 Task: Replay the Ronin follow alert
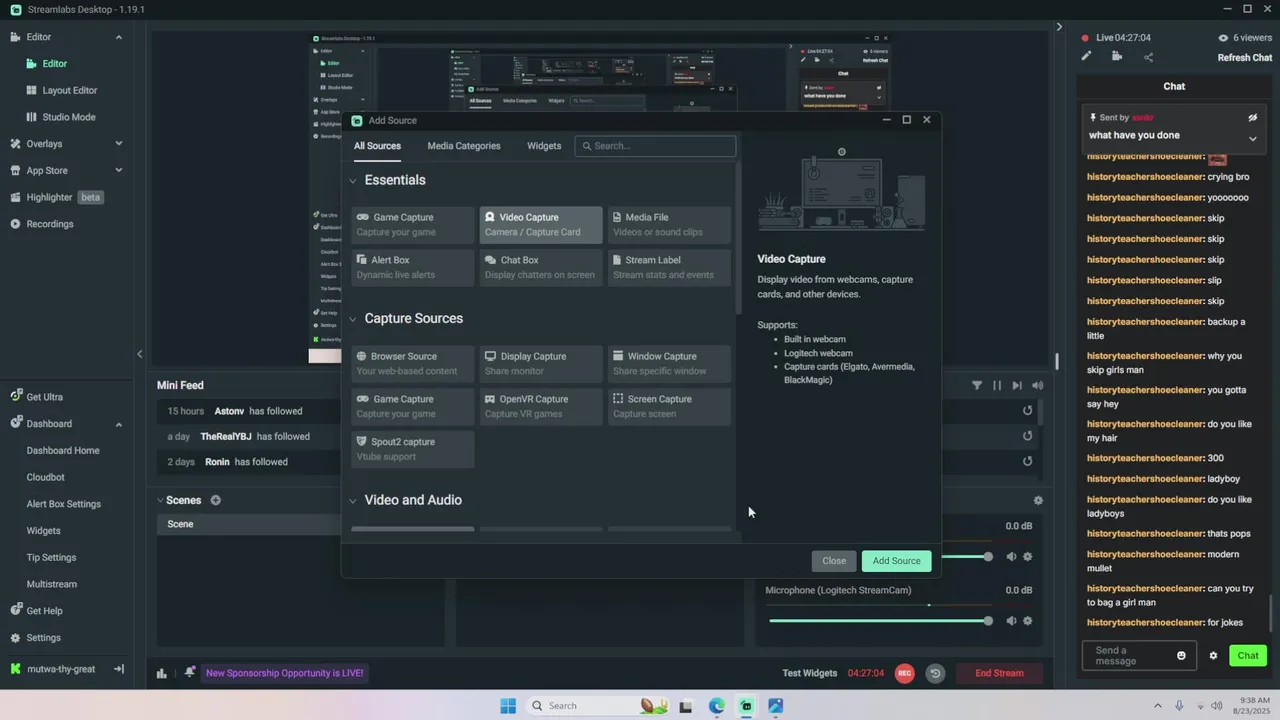1027,462
